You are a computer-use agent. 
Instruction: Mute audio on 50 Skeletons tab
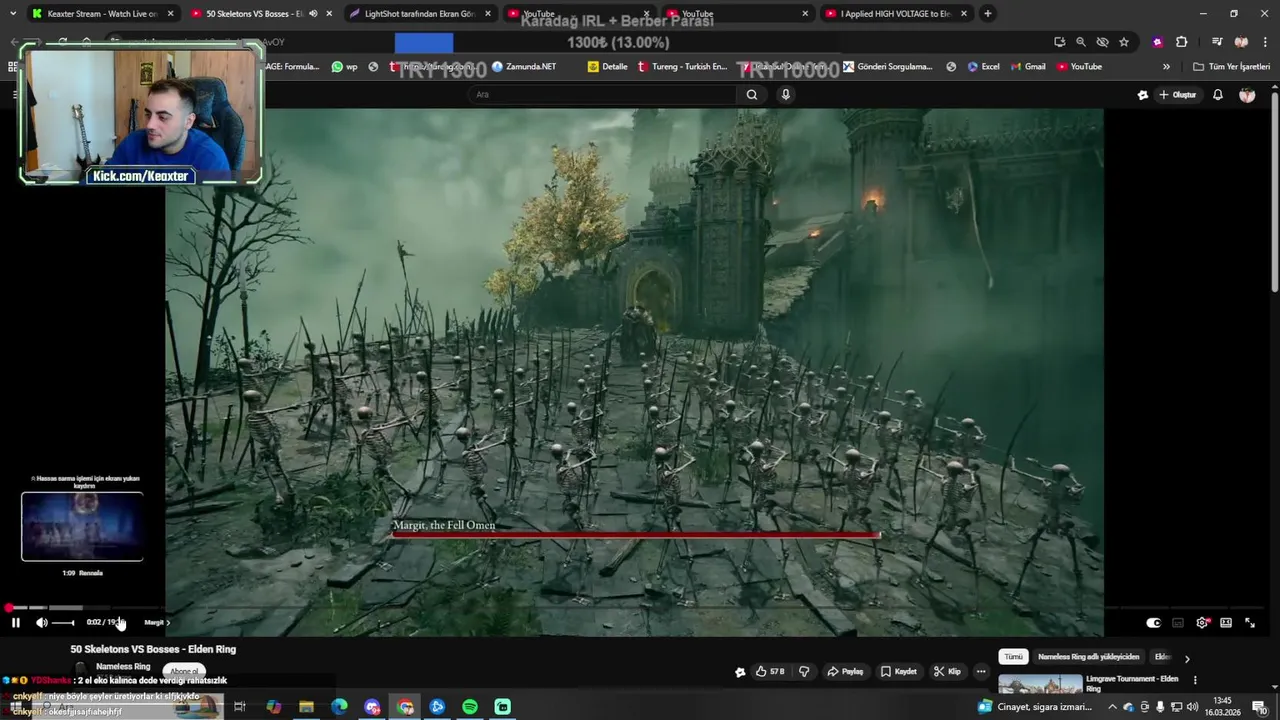(313, 14)
